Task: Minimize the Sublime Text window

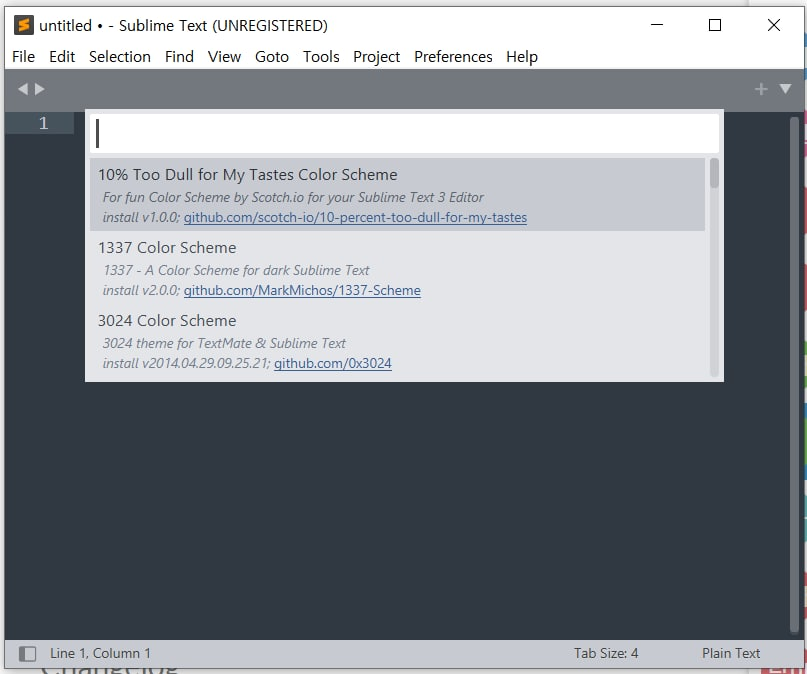Action: coord(657,25)
